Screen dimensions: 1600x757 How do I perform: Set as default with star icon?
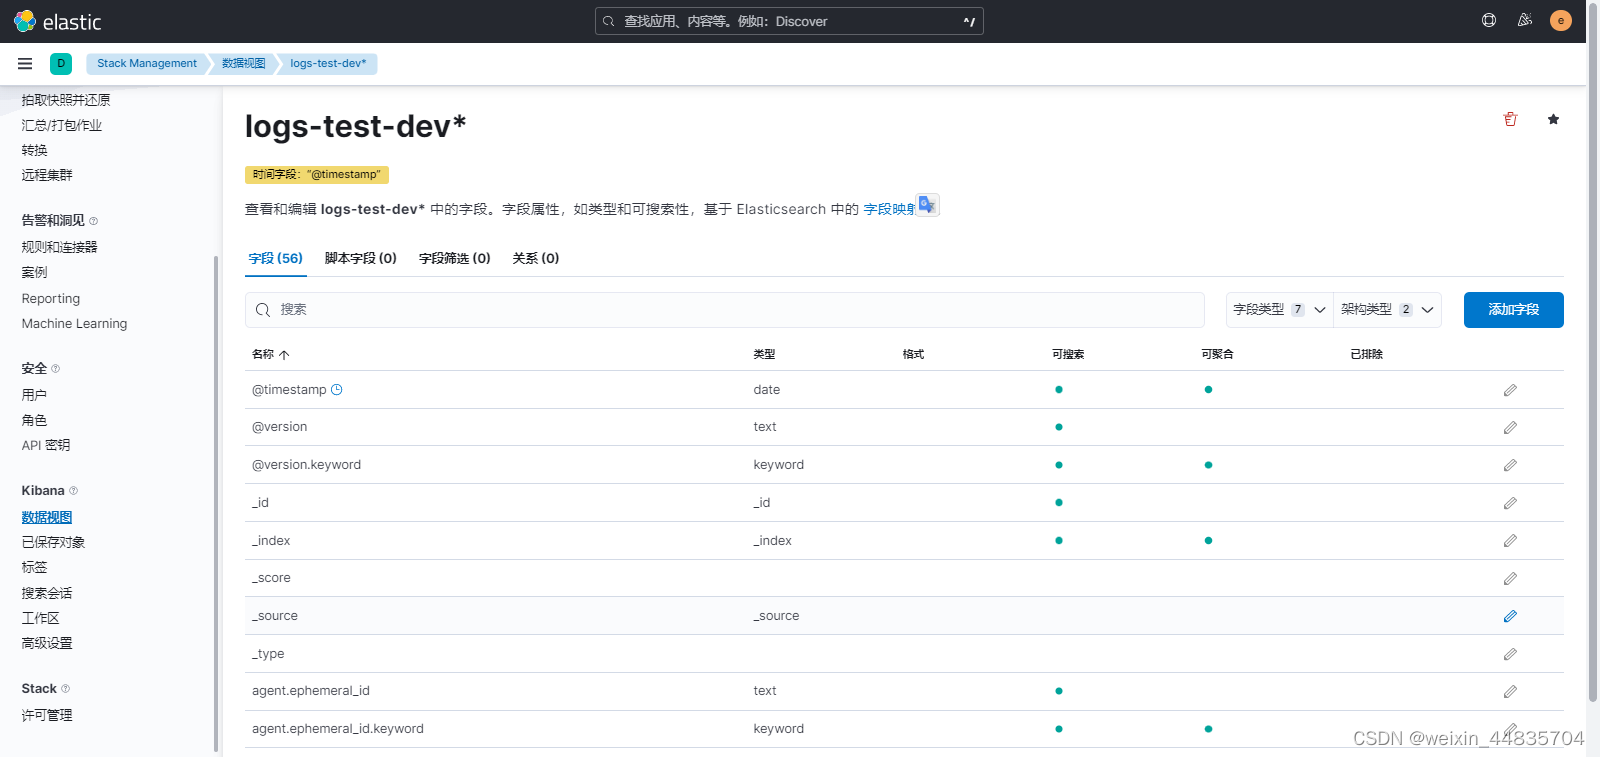coord(1553,119)
